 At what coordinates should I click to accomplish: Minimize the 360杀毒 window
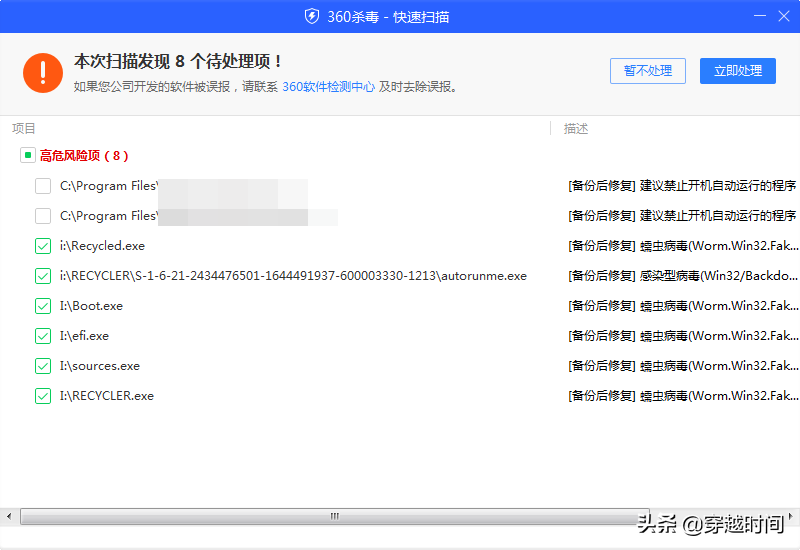point(760,16)
